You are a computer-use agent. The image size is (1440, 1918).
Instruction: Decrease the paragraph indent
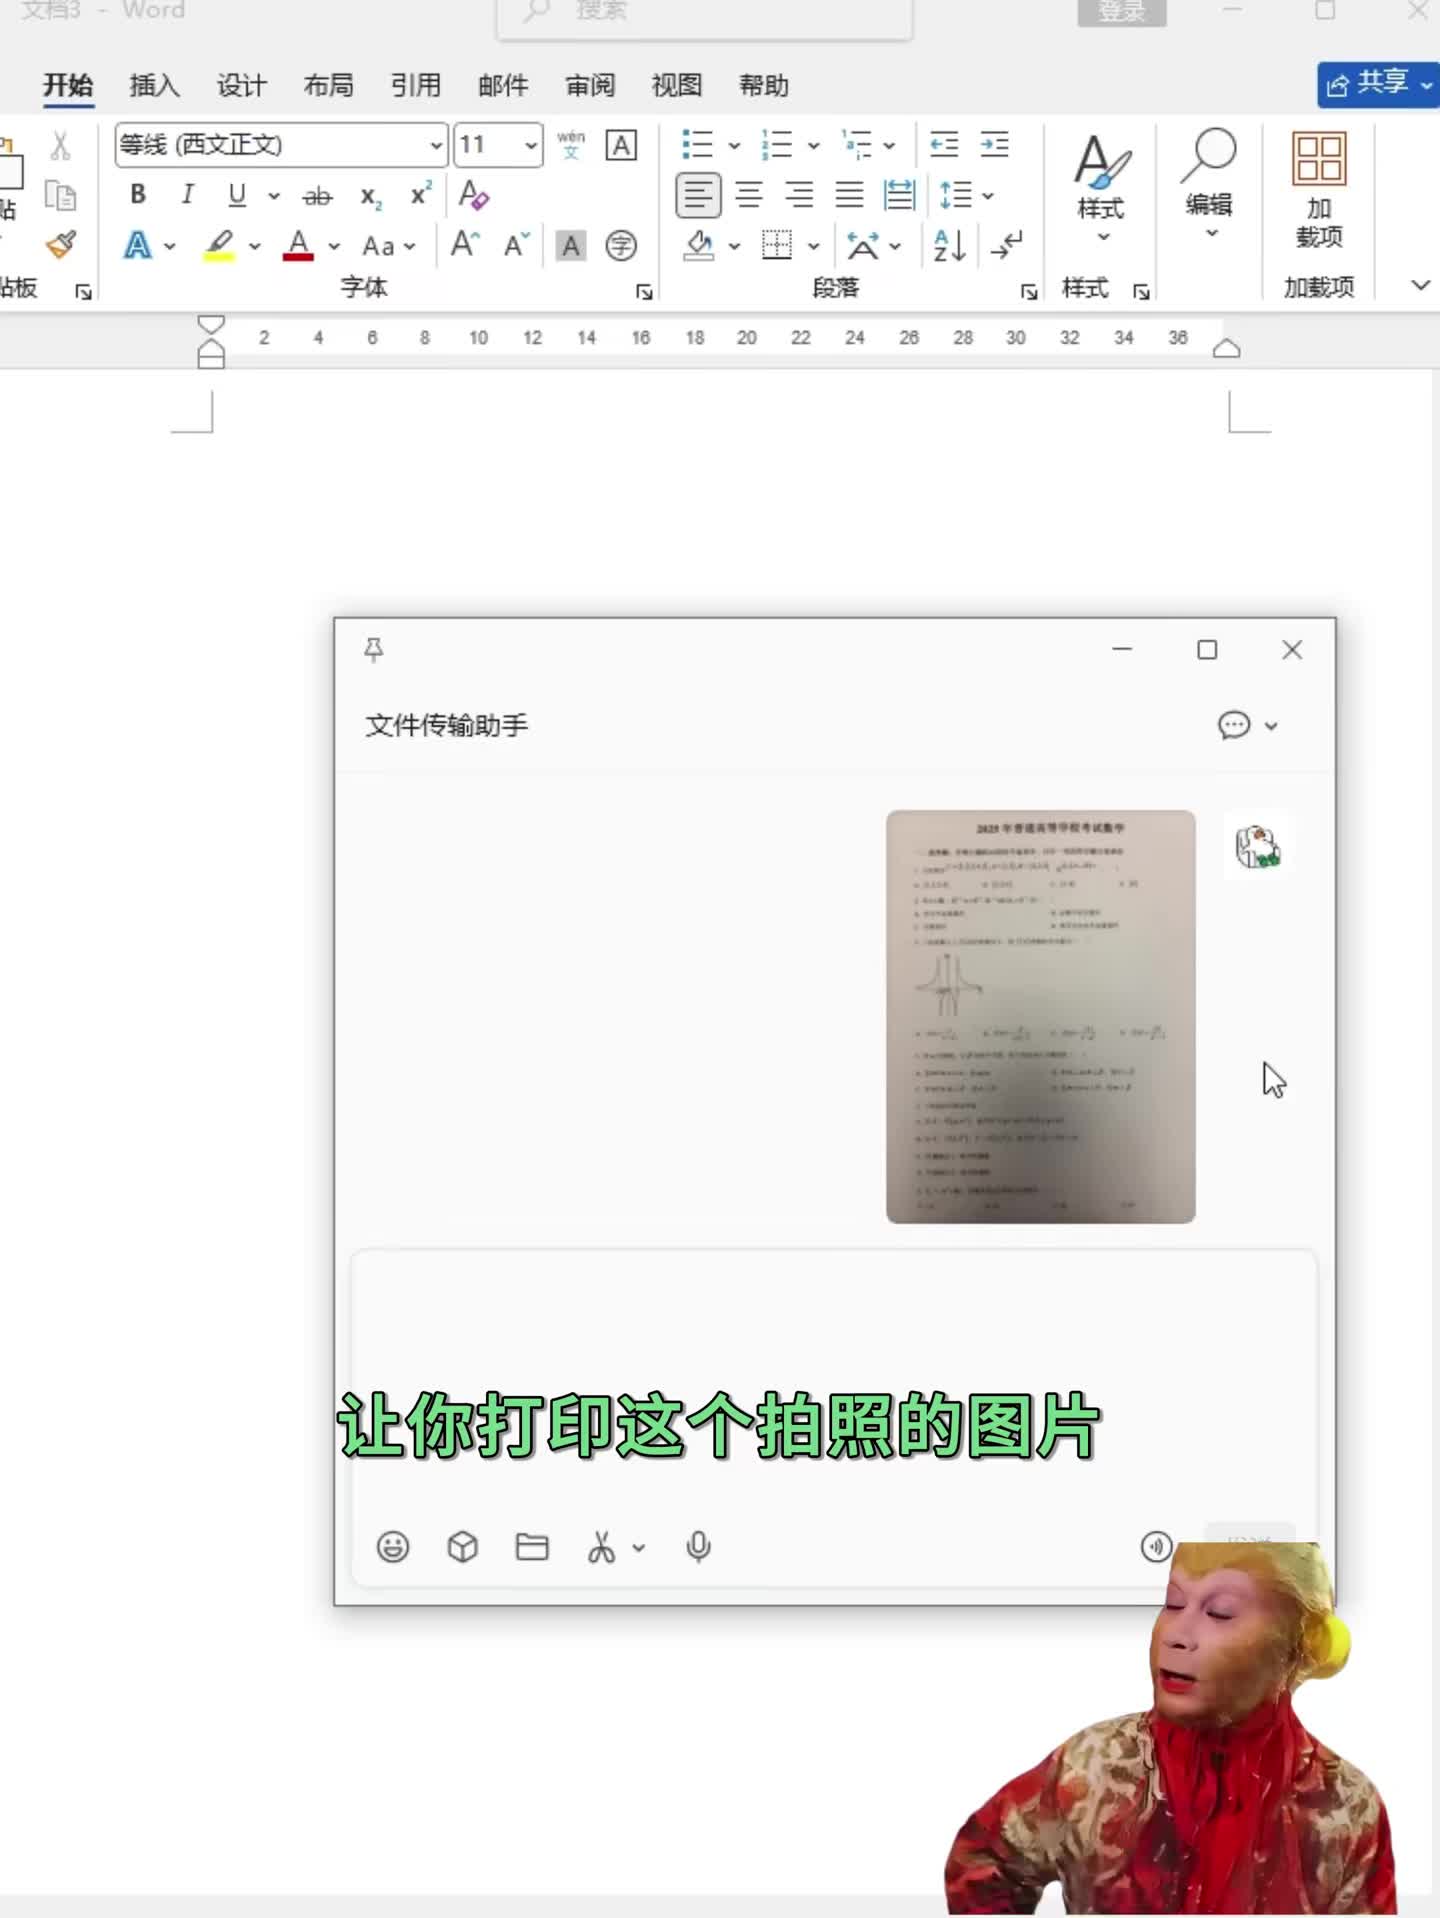(x=944, y=145)
